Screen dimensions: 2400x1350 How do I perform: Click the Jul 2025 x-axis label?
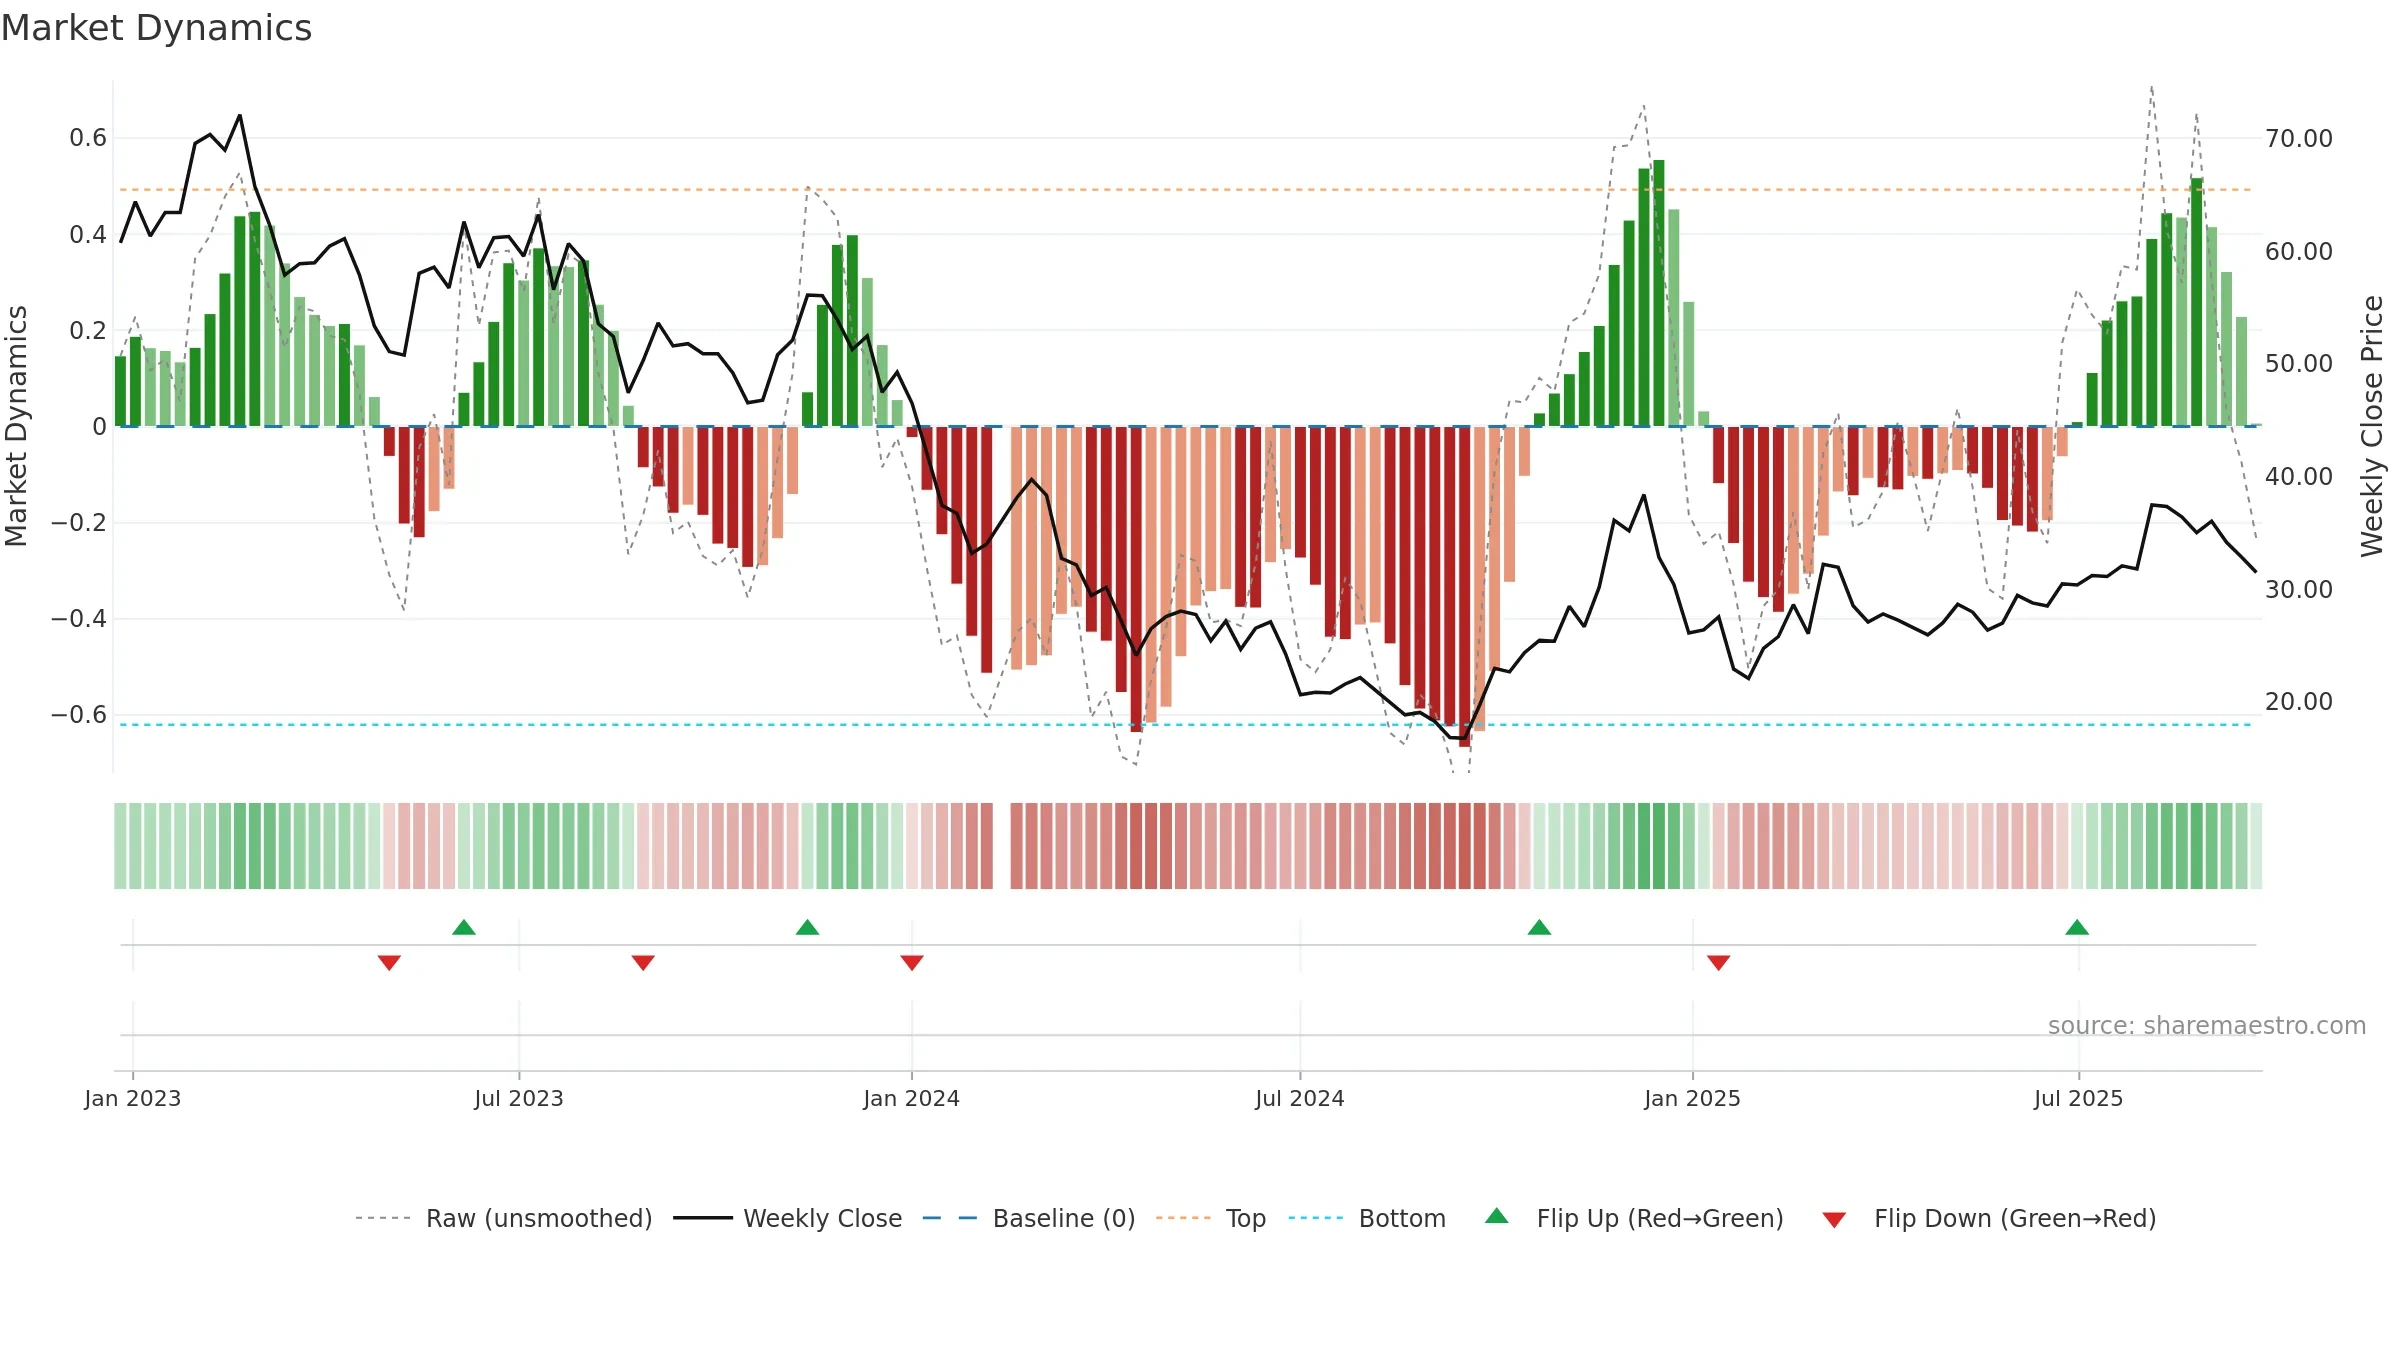(2079, 1098)
